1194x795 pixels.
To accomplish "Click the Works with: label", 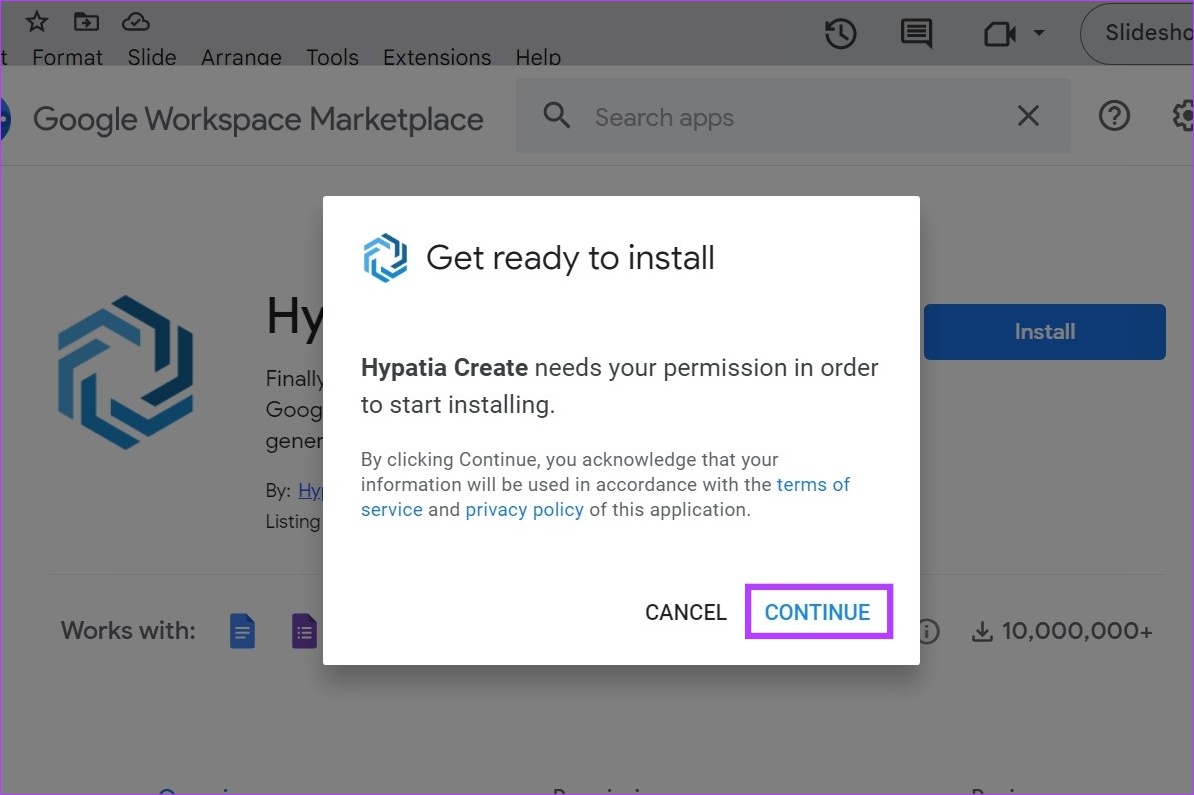I will click(x=128, y=631).
